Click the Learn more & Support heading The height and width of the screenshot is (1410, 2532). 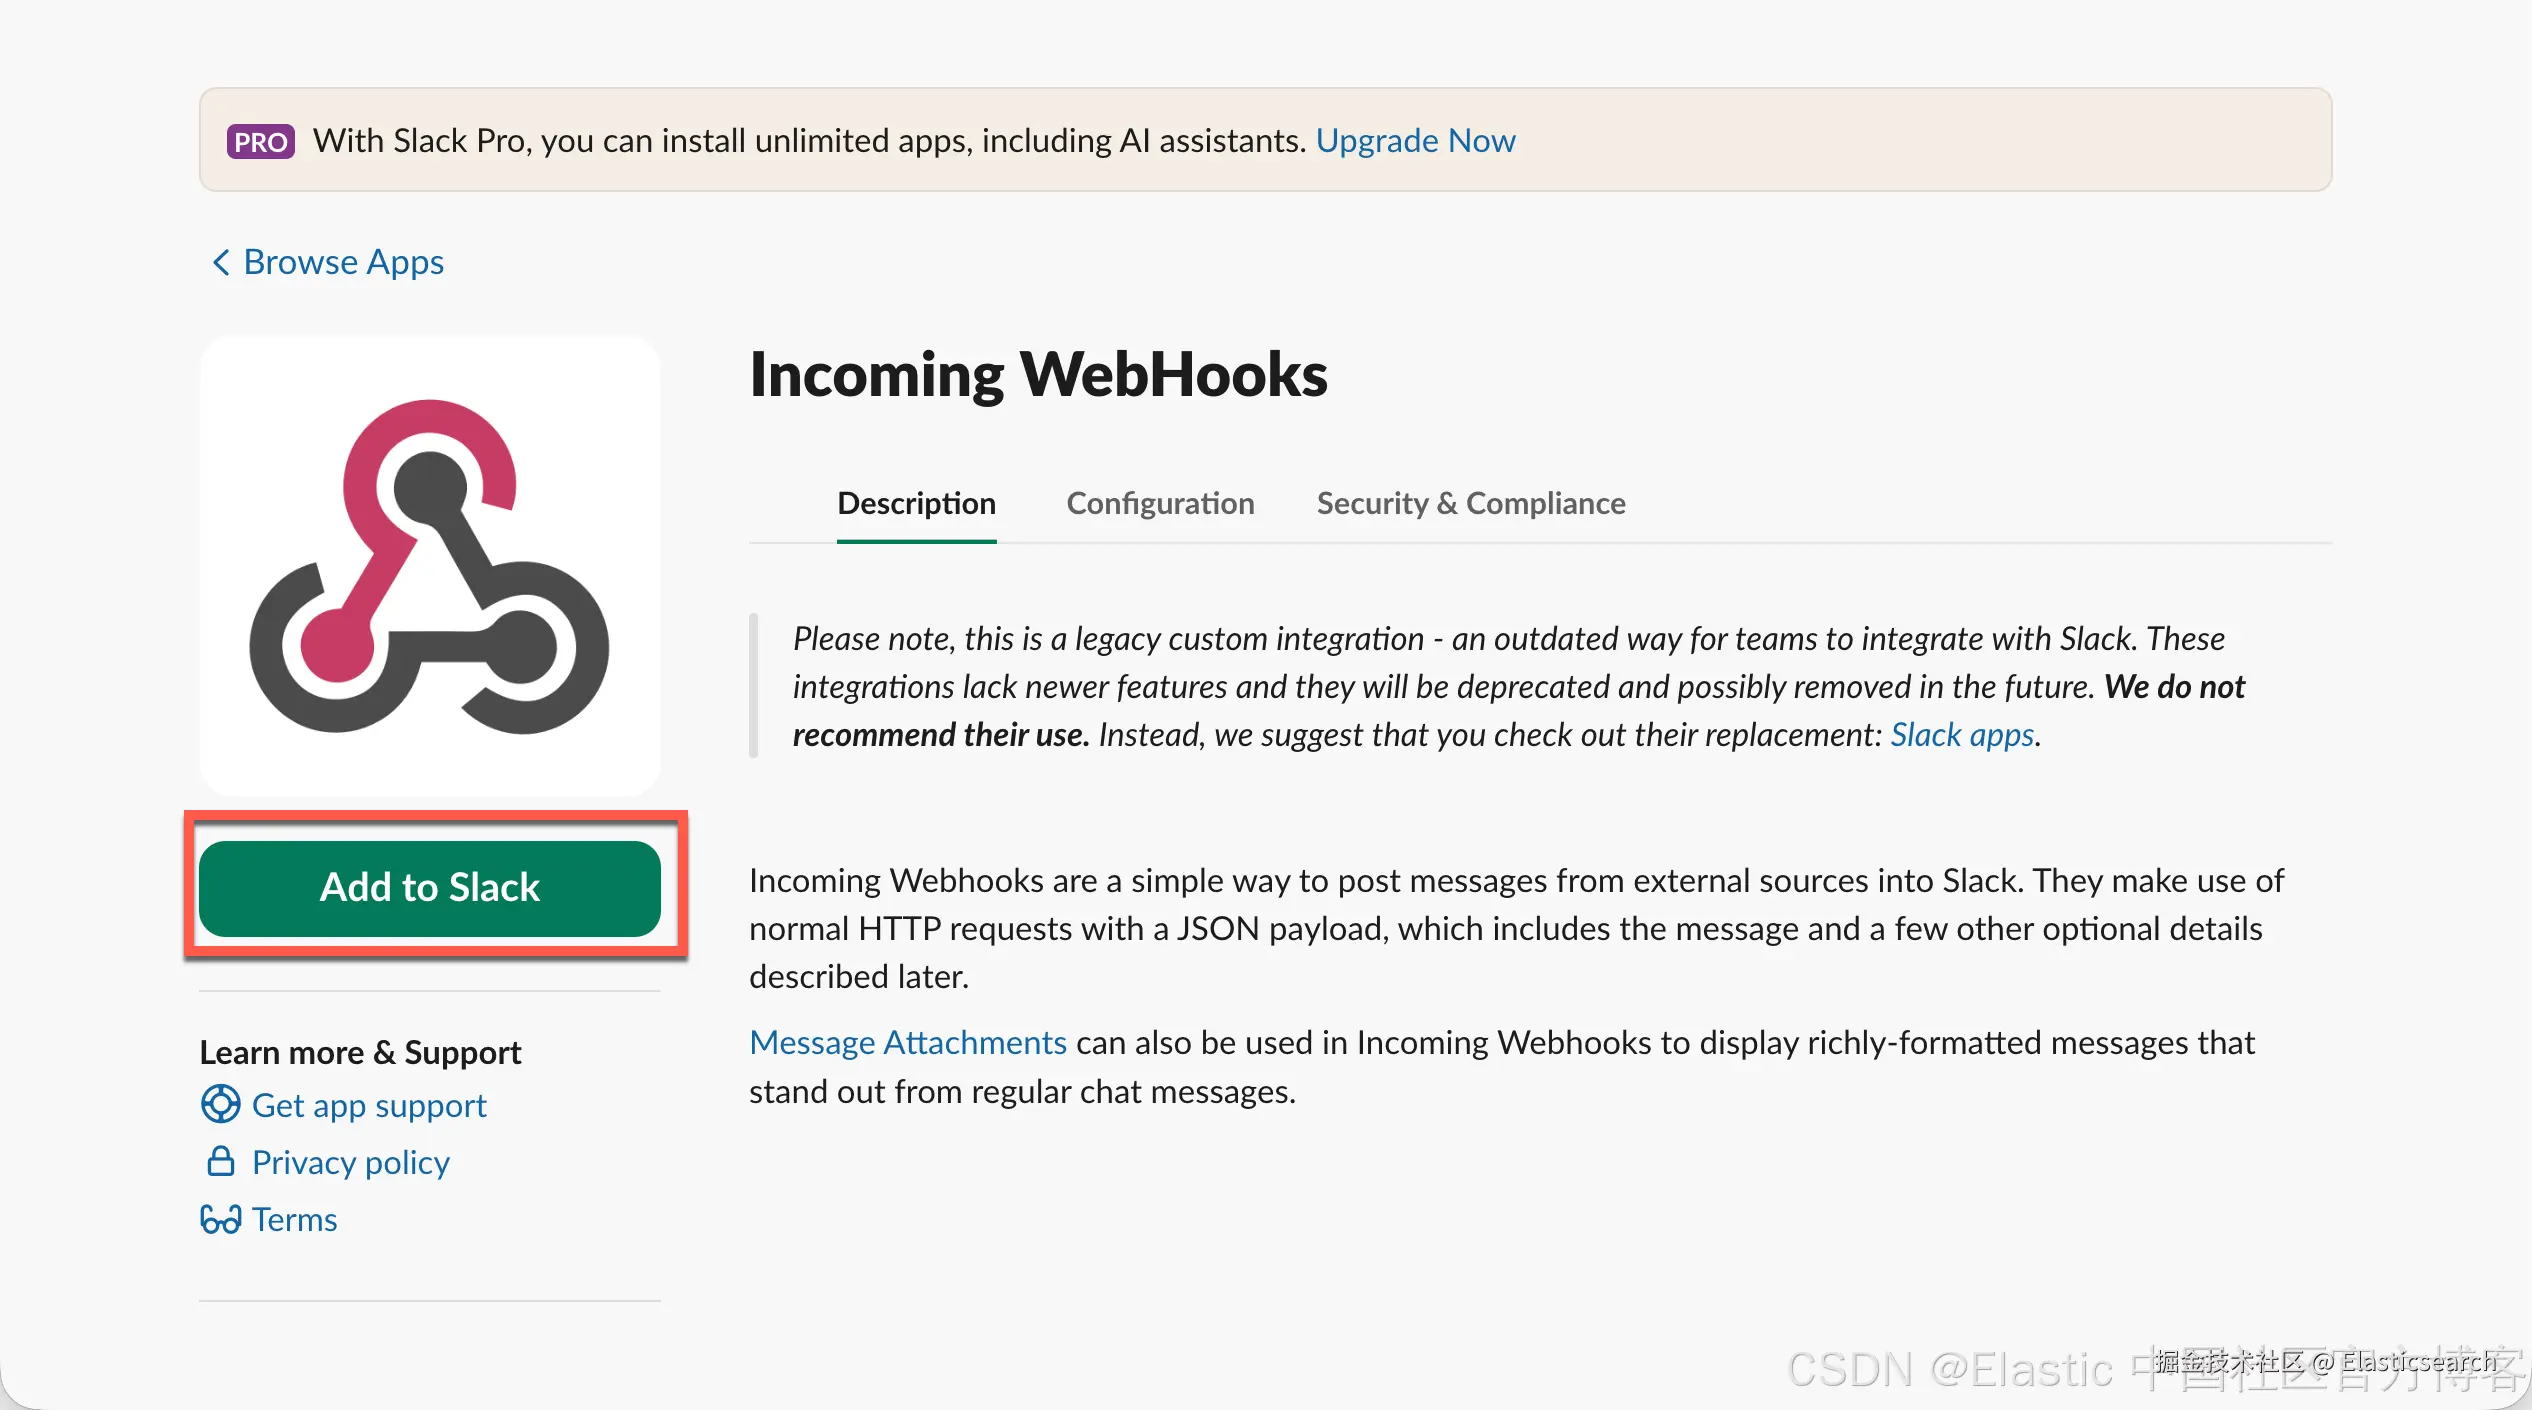(x=360, y=1053)
